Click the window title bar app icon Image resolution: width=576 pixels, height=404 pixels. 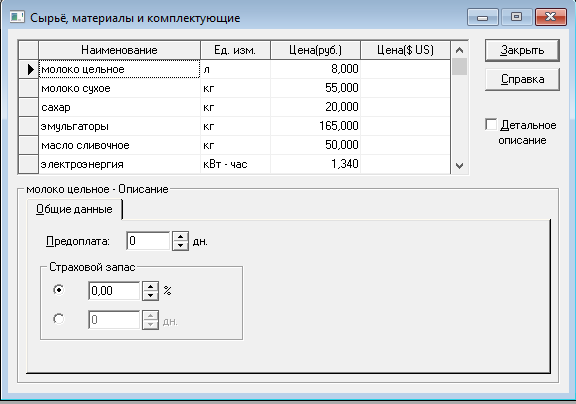point(17,17)
